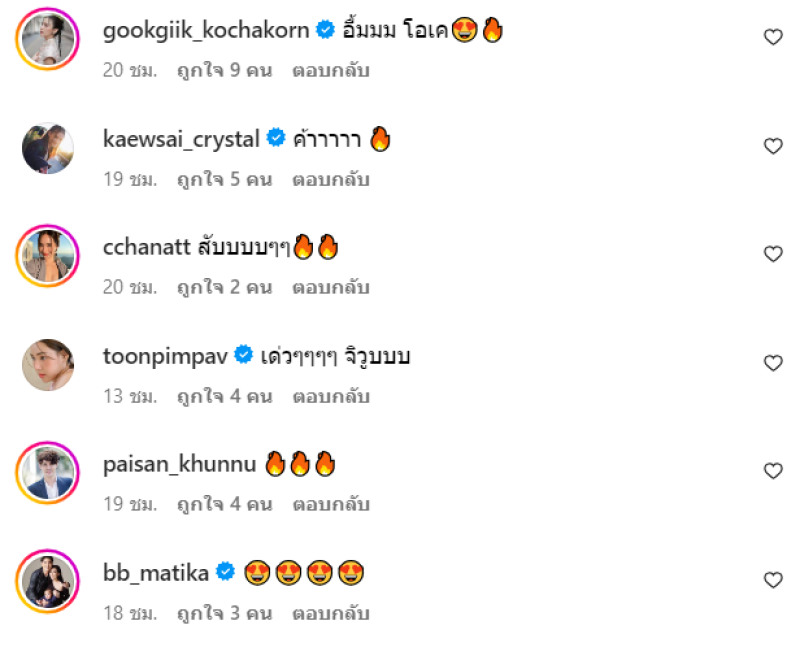800x647 pixels.
Task: Reply to bb_matika's comment via ตอบกลับ
Action: pos(330,613)
